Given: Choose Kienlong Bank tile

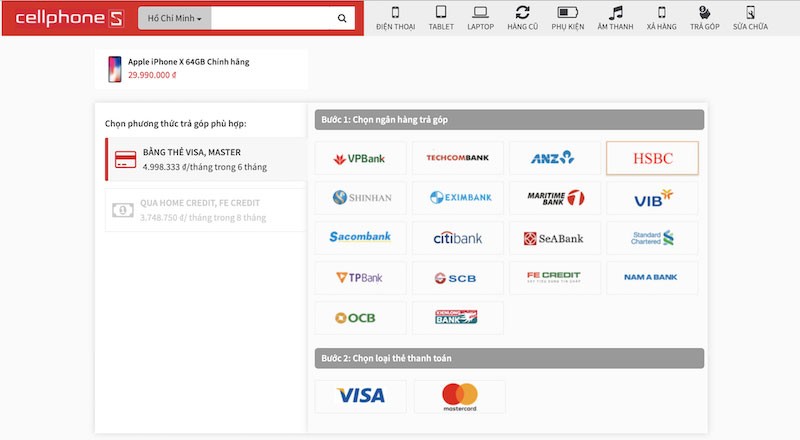Looking at the screenshot, I should (458, 317).
